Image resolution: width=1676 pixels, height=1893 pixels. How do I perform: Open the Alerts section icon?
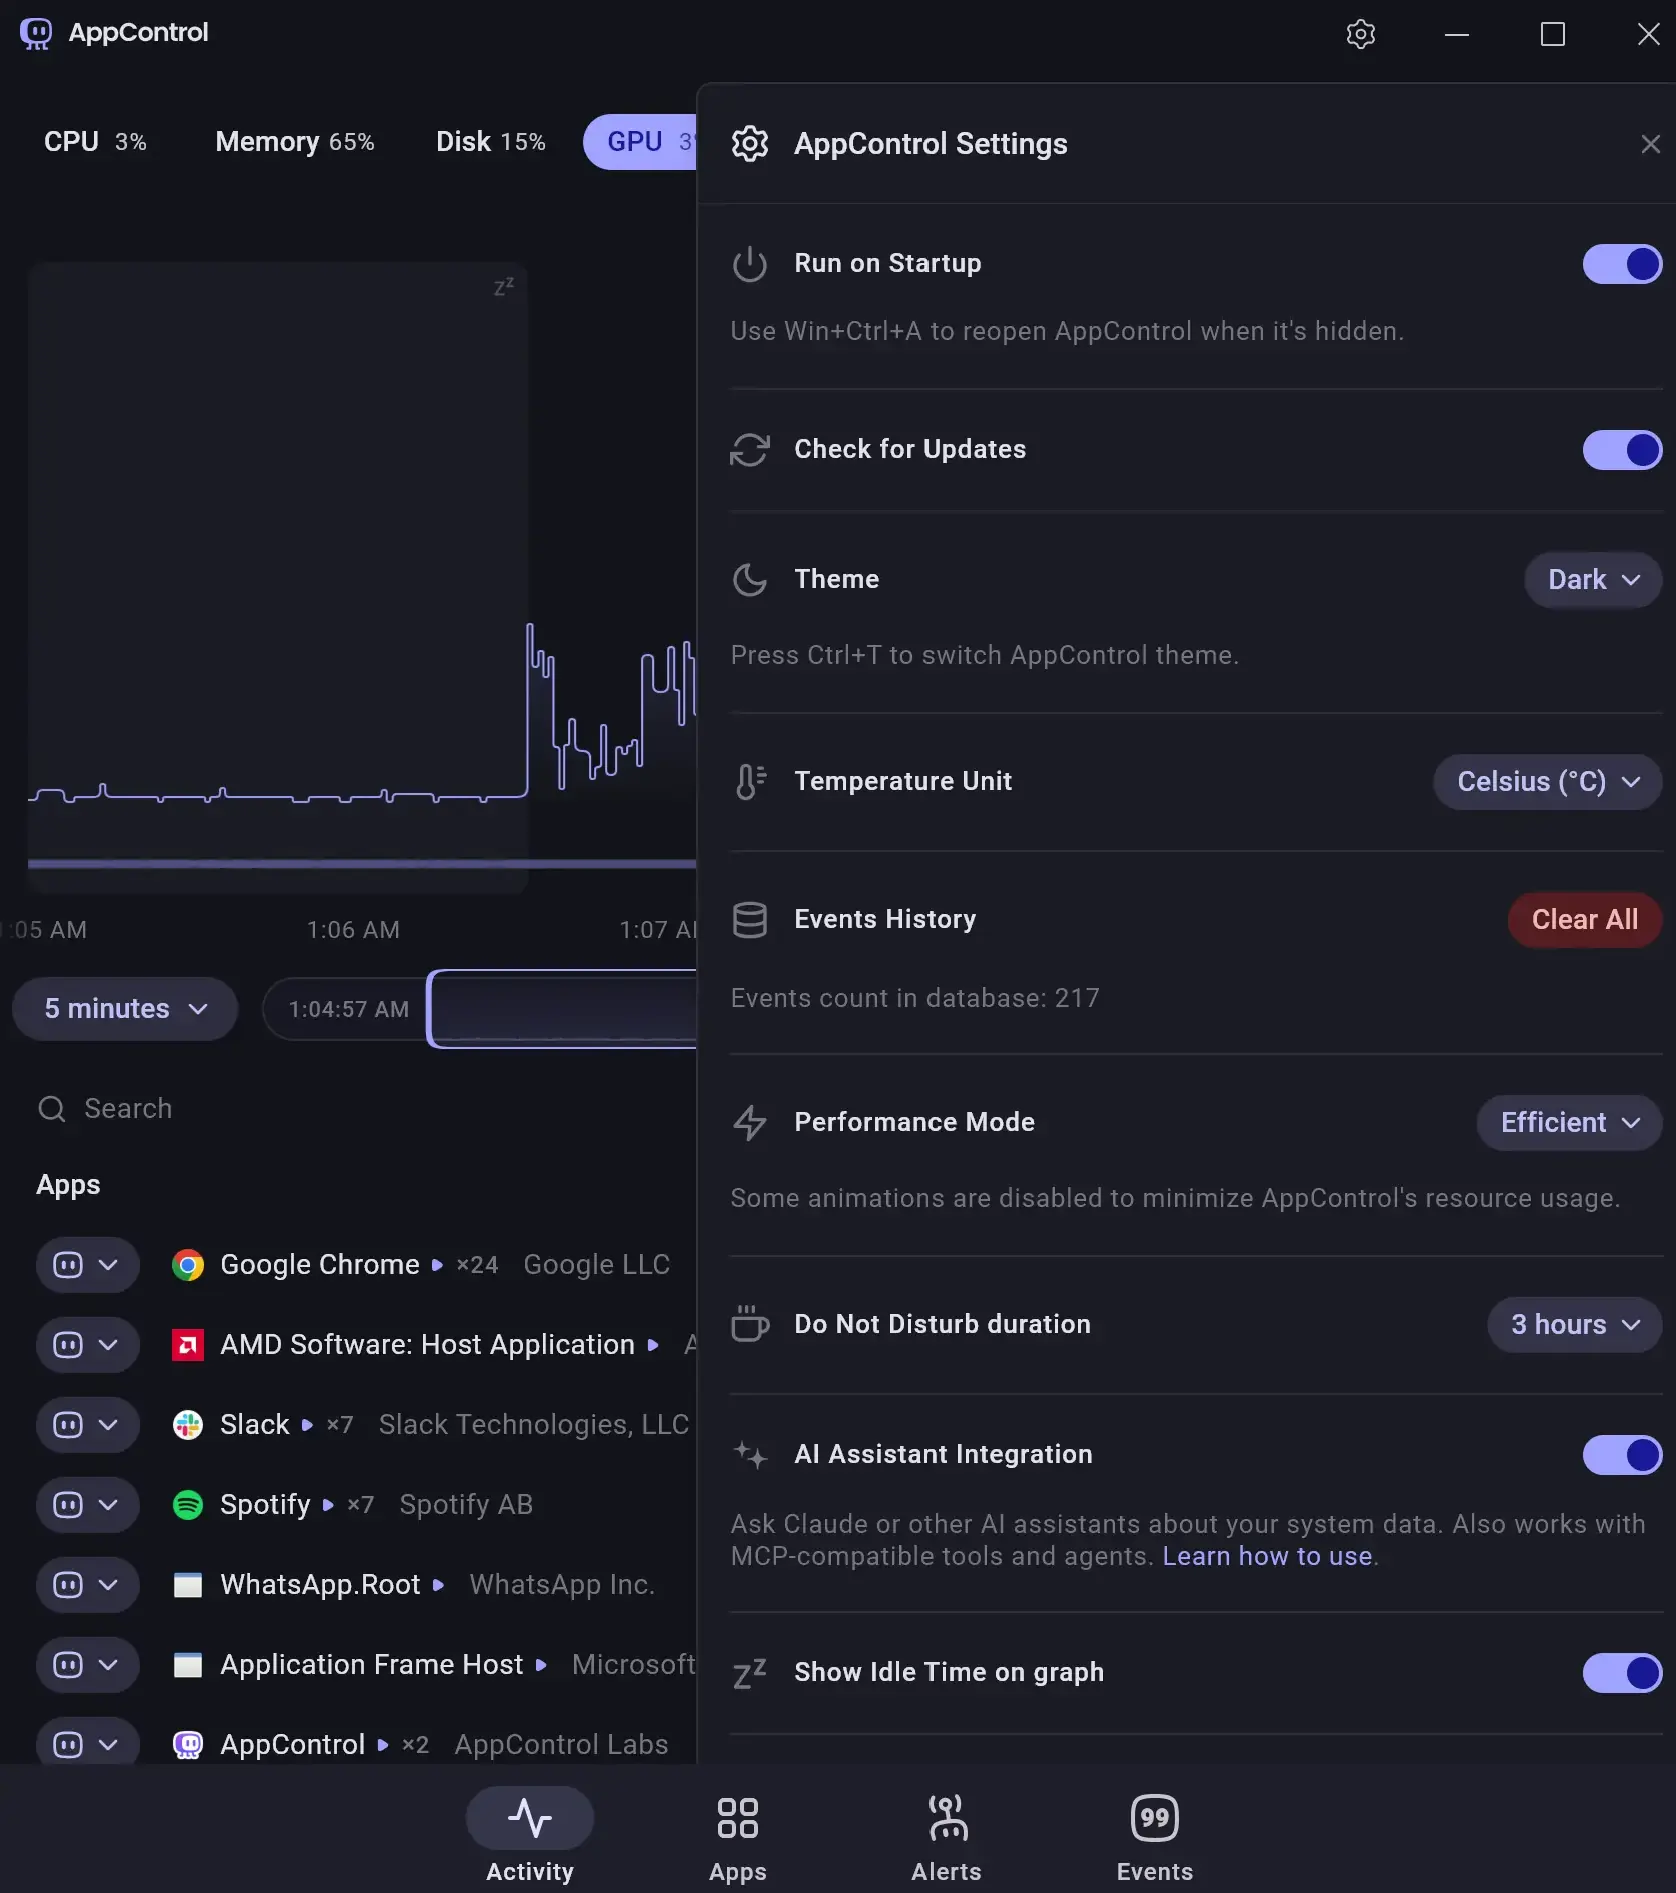946,1818
